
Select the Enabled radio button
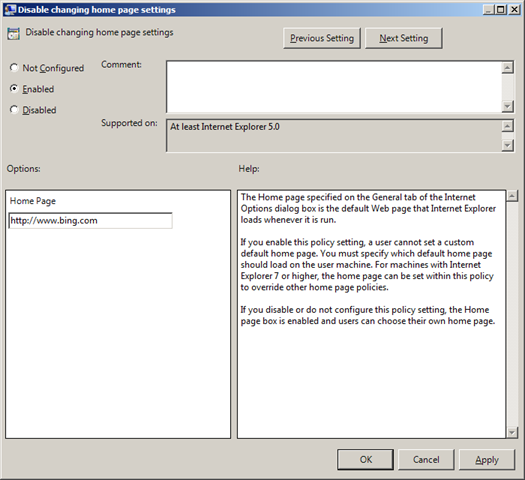(14, 89)
